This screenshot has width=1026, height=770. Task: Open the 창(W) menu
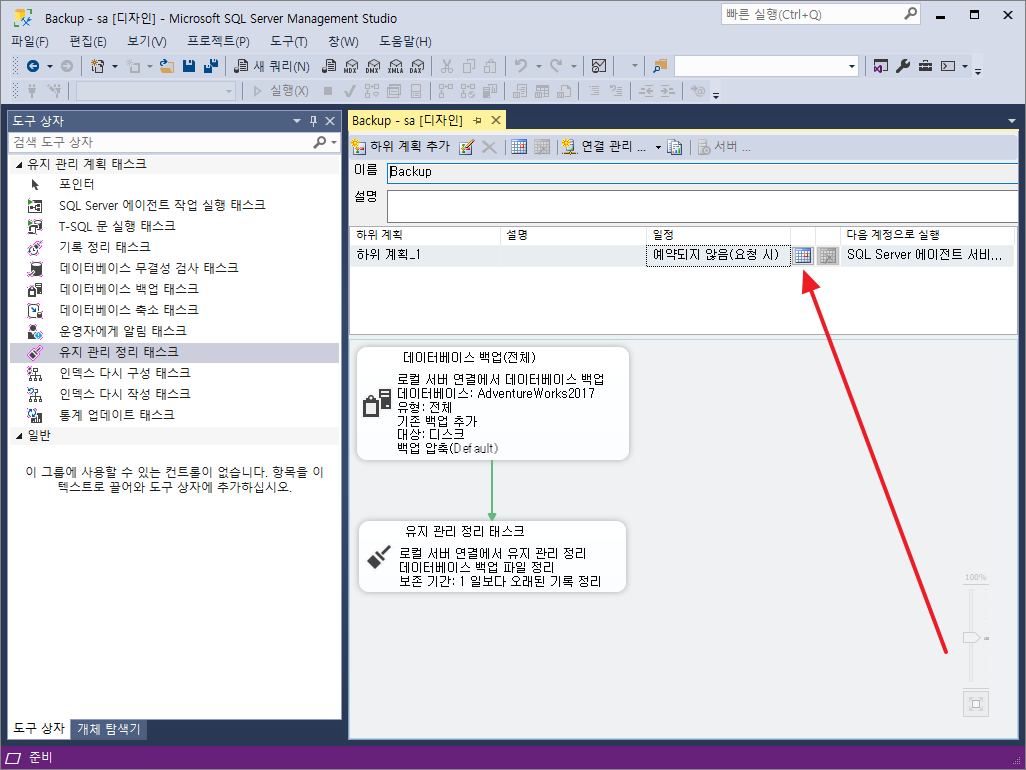[343, 42]
